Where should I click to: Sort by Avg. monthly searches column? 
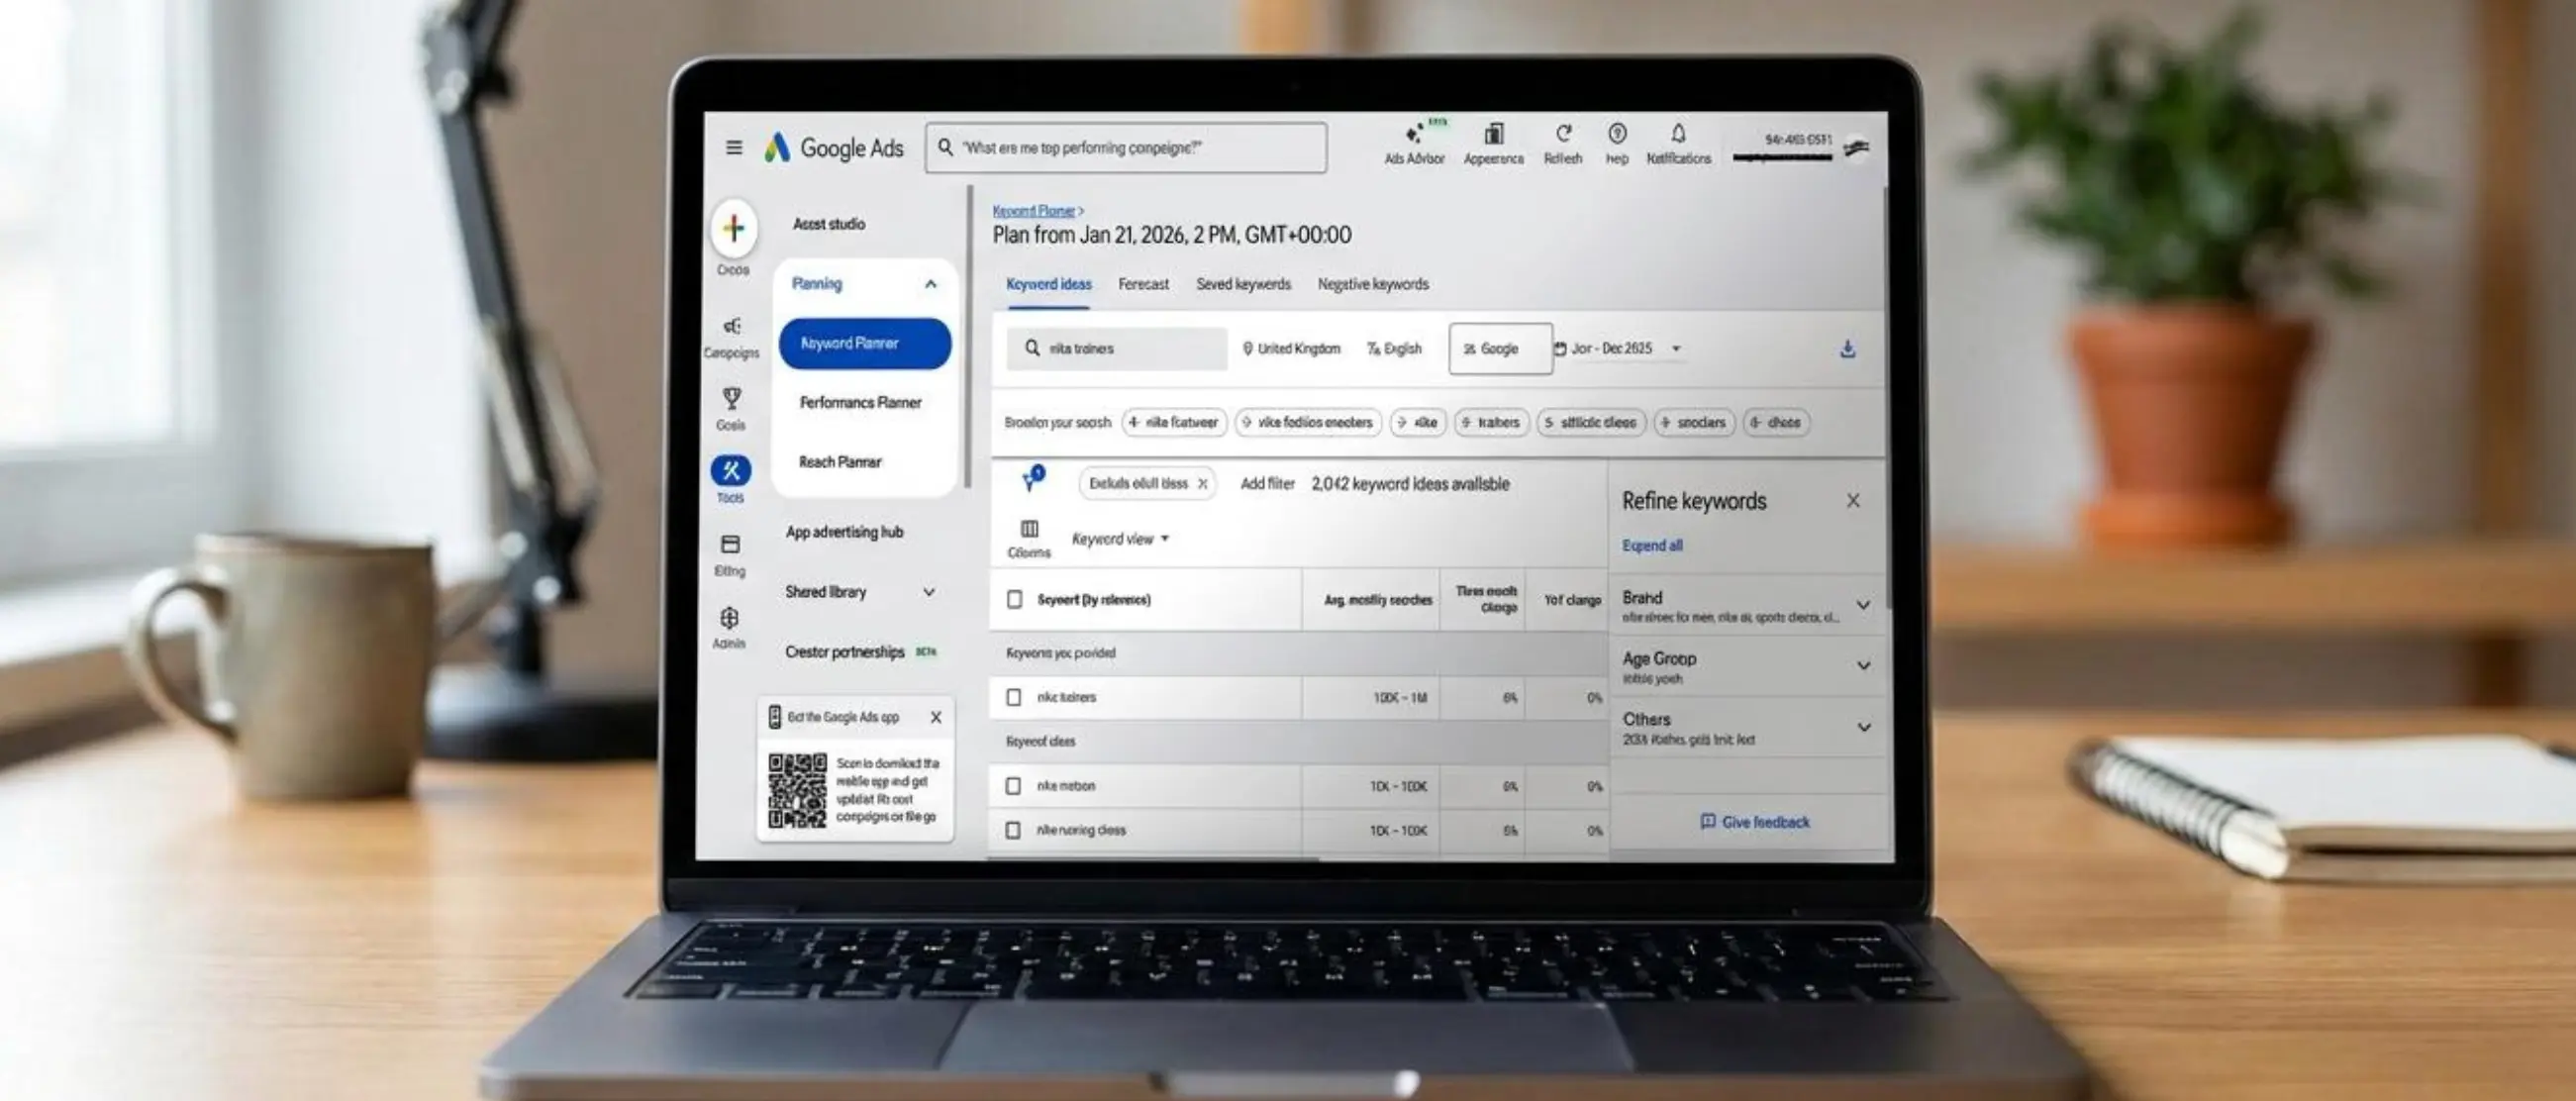point(1377,600)
